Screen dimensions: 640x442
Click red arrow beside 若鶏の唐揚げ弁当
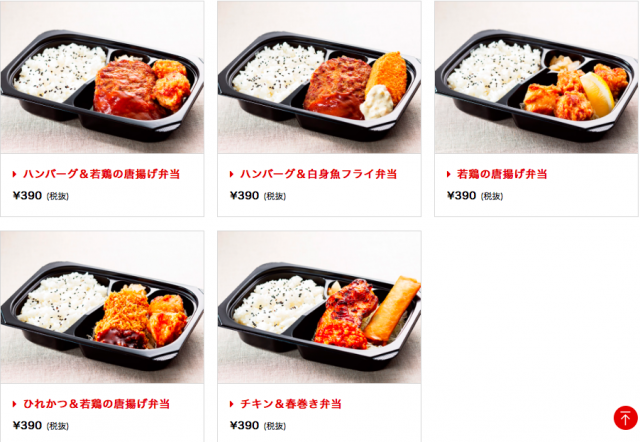coord(449,174)
